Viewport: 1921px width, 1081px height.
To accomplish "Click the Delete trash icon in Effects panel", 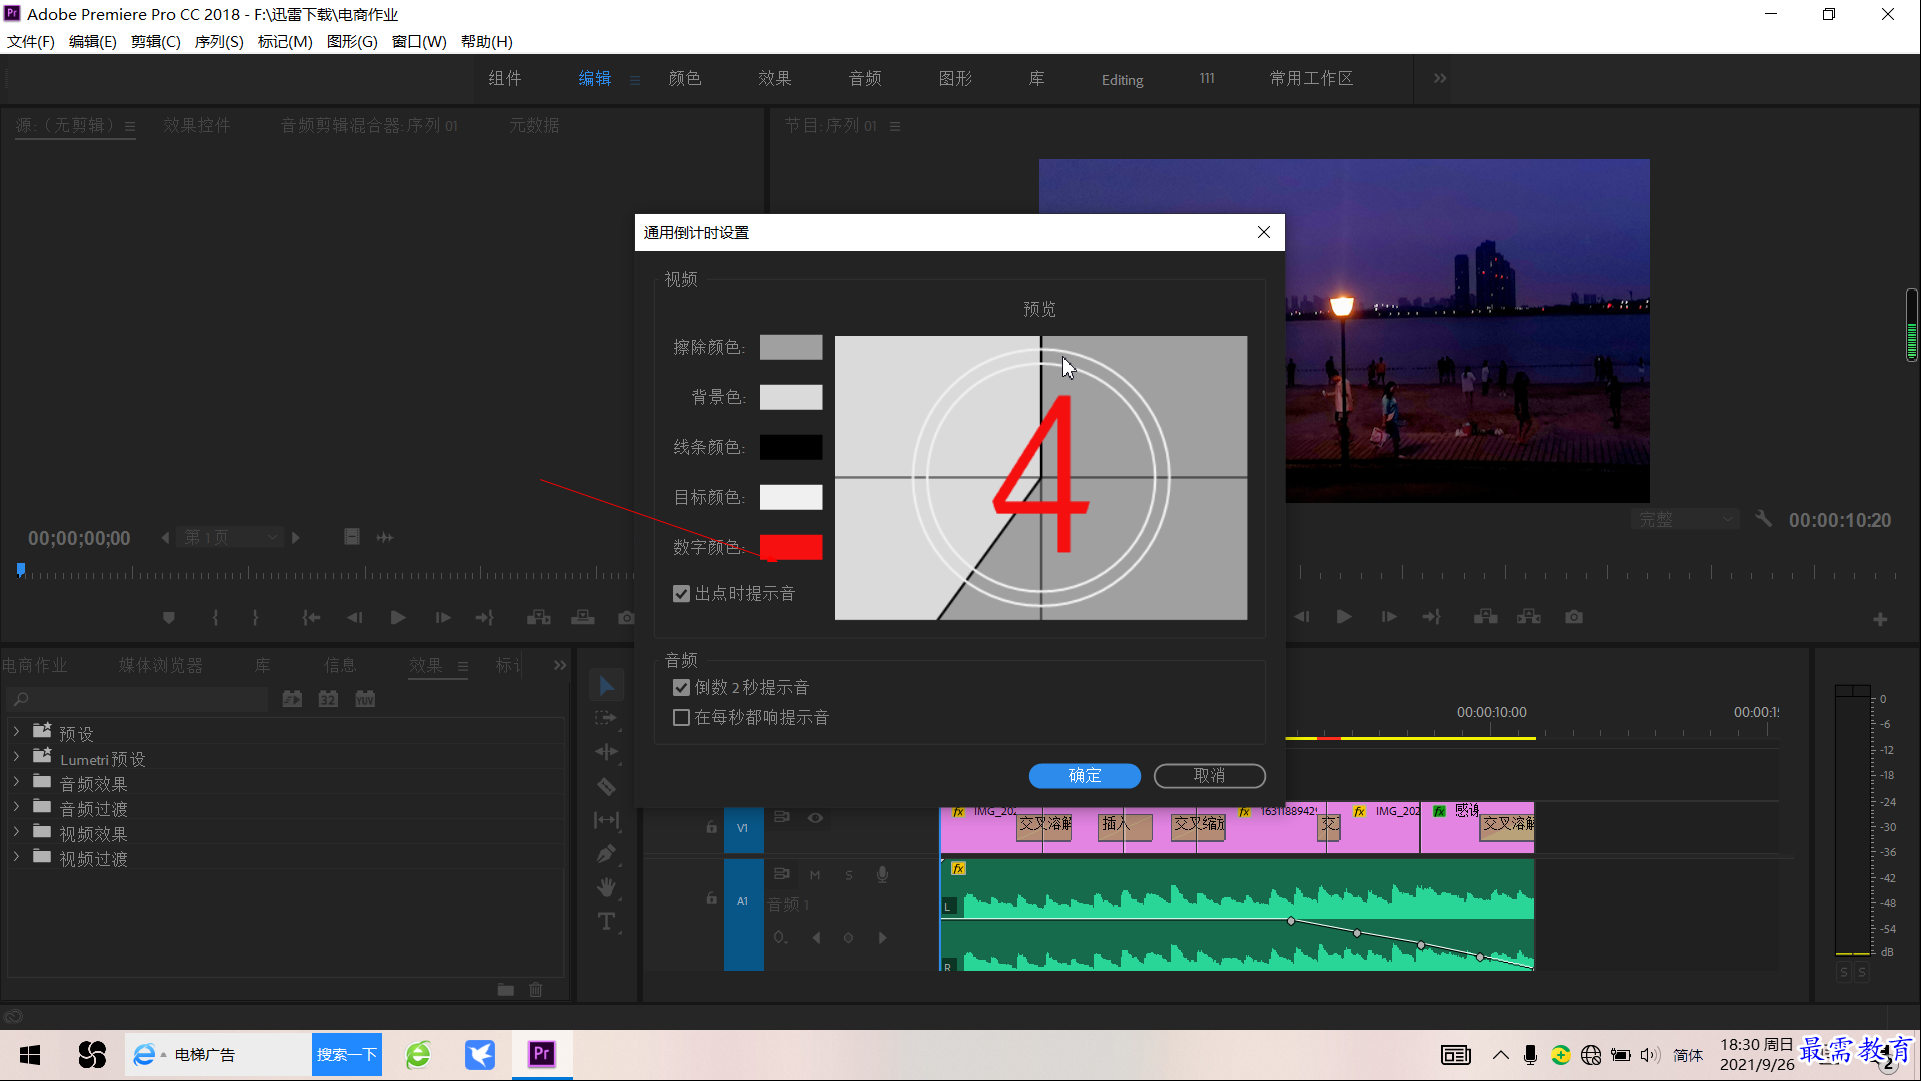I will (x=536, y=990).
